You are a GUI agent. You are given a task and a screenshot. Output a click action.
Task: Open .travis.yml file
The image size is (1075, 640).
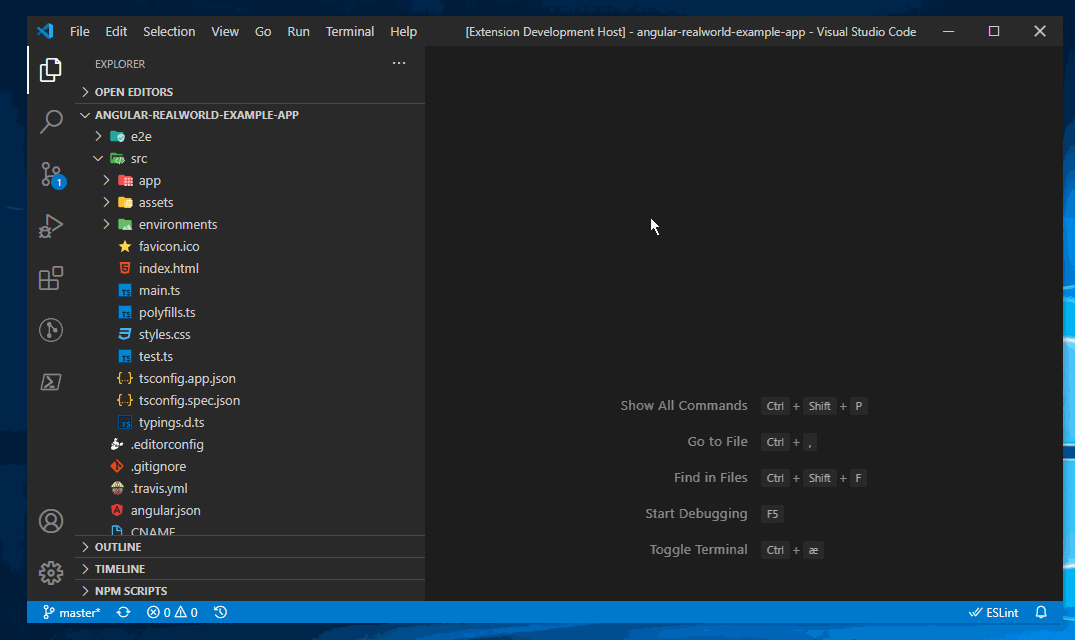pos(250,489)
